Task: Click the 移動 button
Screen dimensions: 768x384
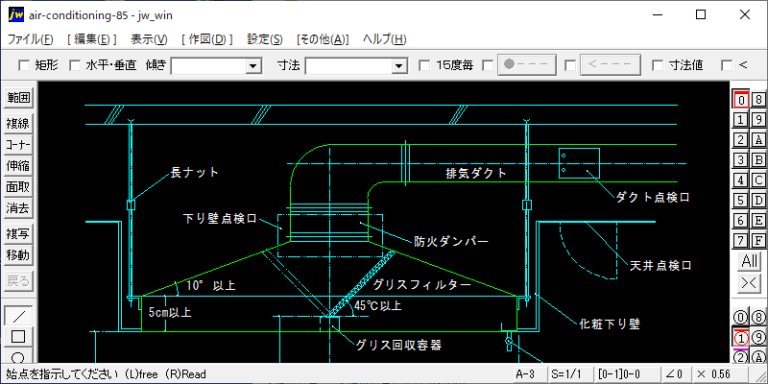Action: pos(18,255)
